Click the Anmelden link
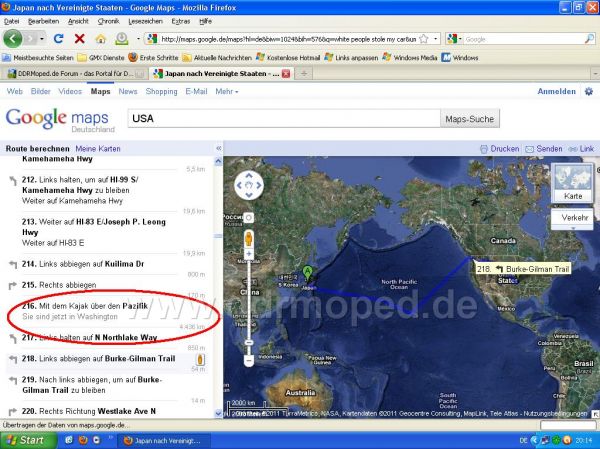The height and width of the screenshot is (449, 600). [x=556, y=91]
